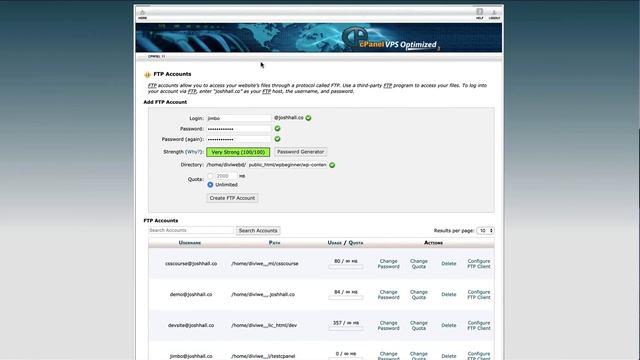Click the 80 / ∞ MB usage text
The height and width of the screenshot is (360, 640).
(346, 261)
